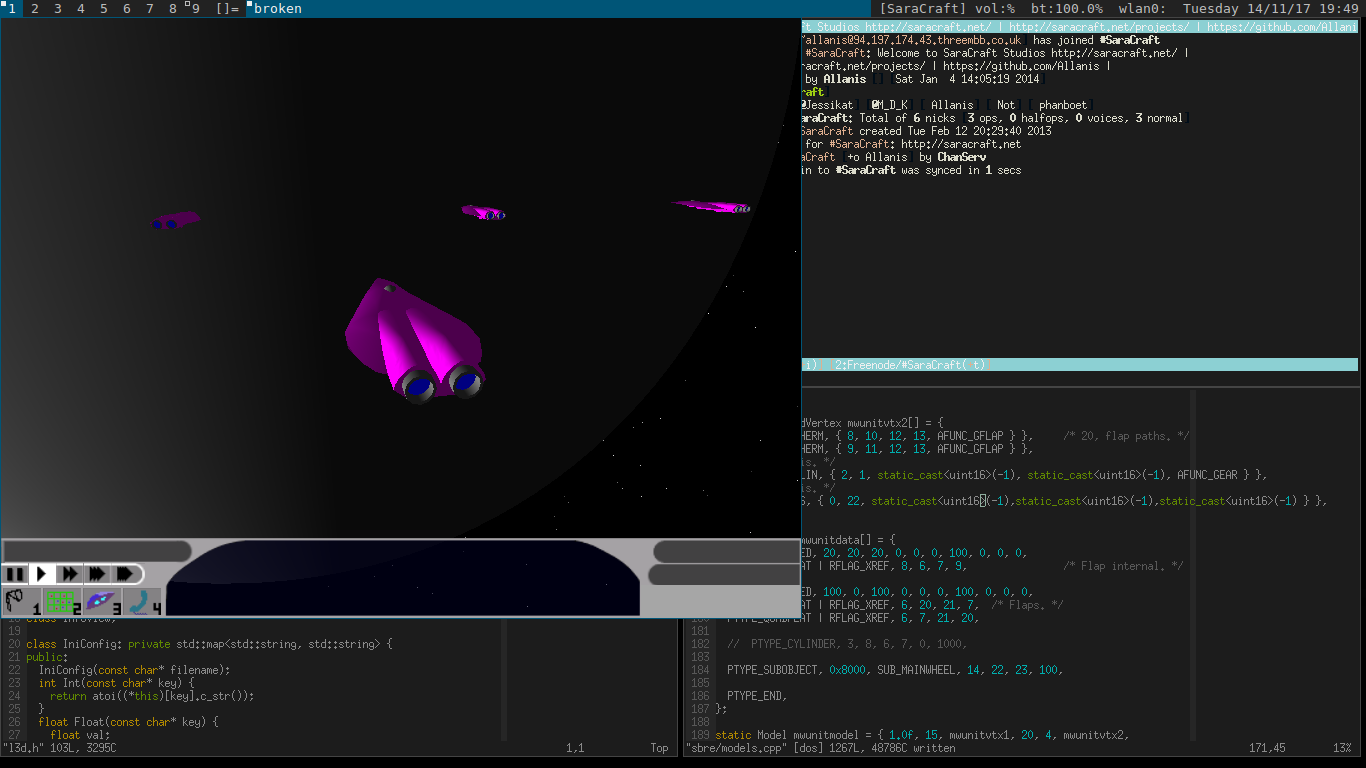The width and height of the screenshot is (1366, 768).
Task: Select the purple spaceship icon numbered 3
Action: (102, 601)
